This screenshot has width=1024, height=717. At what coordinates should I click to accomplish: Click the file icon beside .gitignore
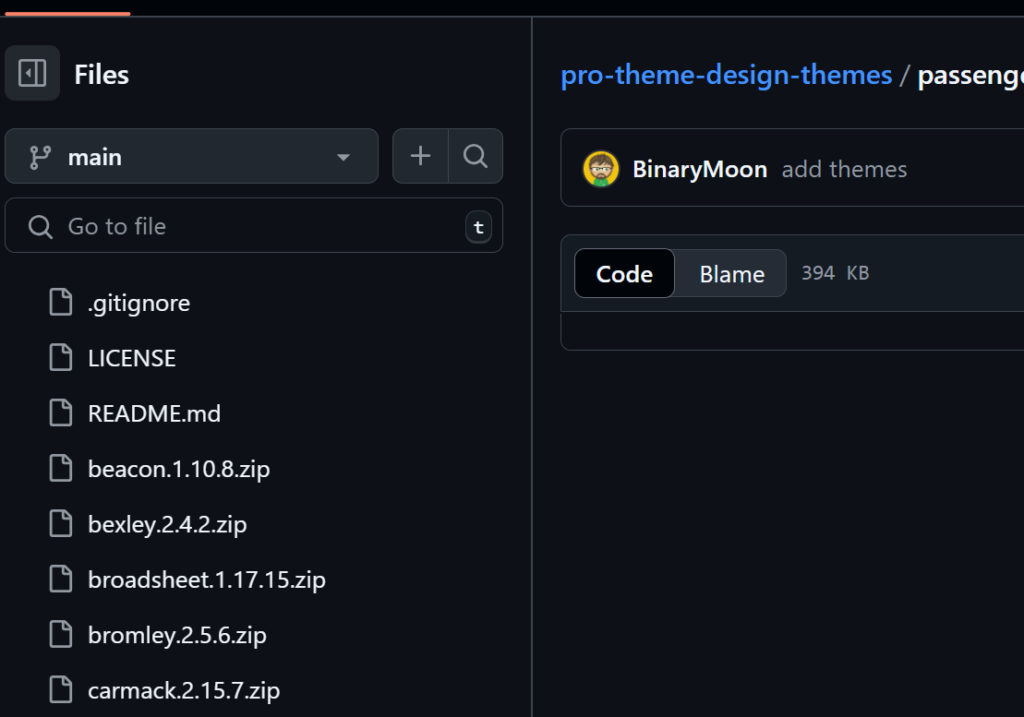[x=61, y=302]
